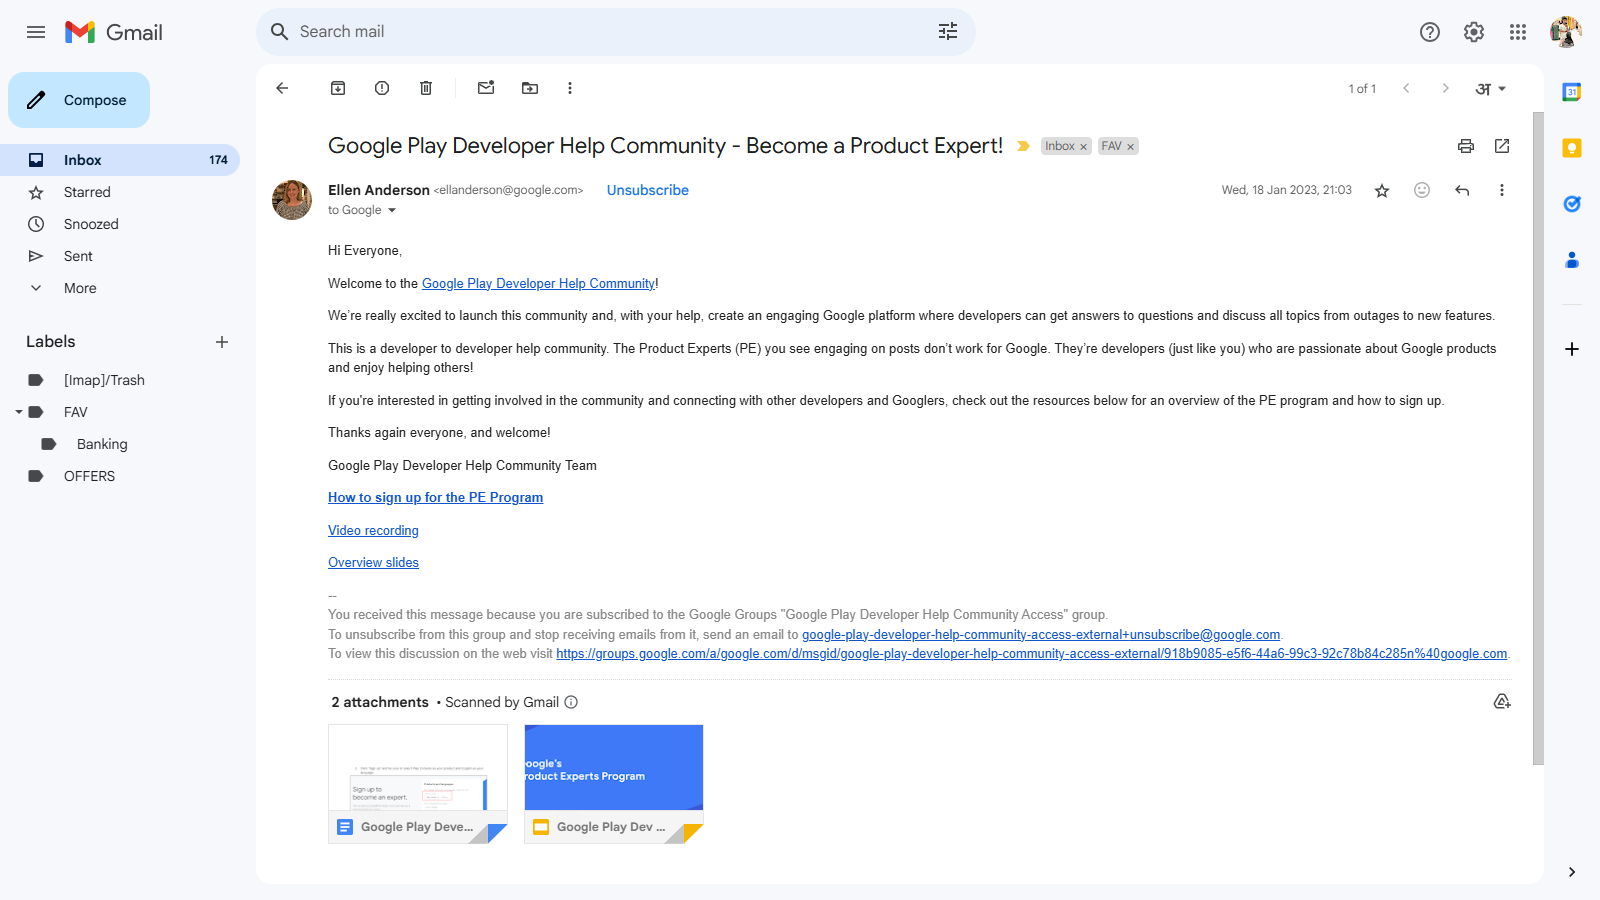Screen dimensions: 1600x900
Task: Print all with the printer icon
Action: tap(1466, 146)
